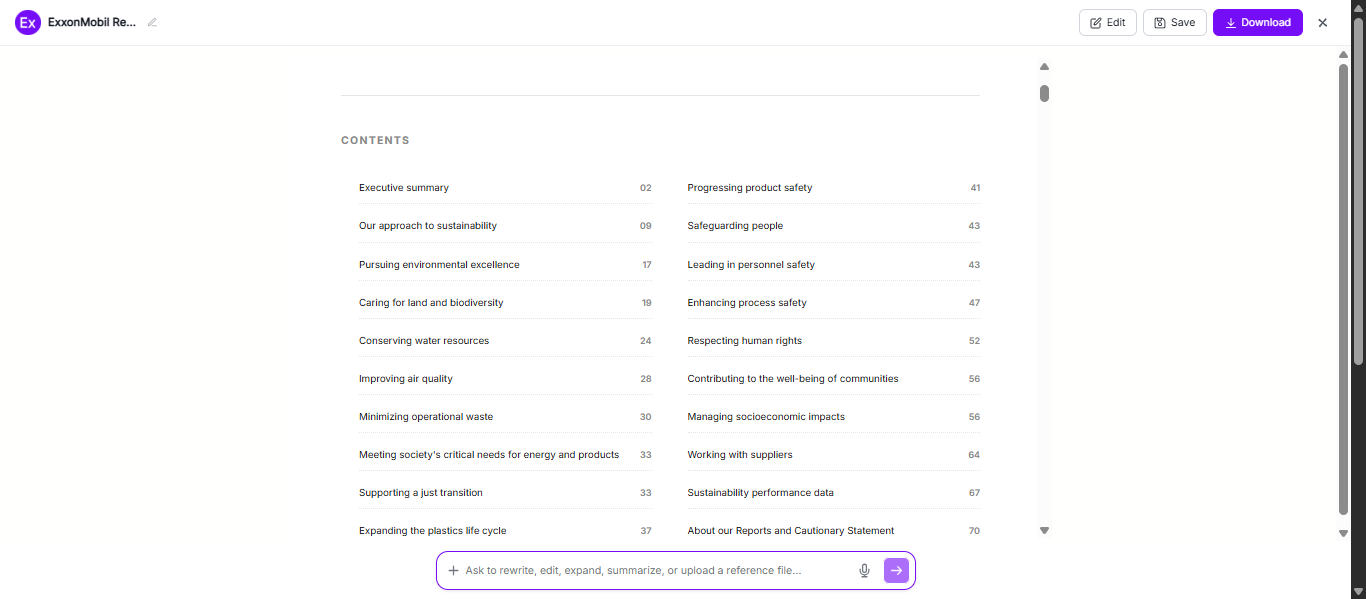Click page number 30 in contents
1366x599 pixels.
[x=646, y=417]
